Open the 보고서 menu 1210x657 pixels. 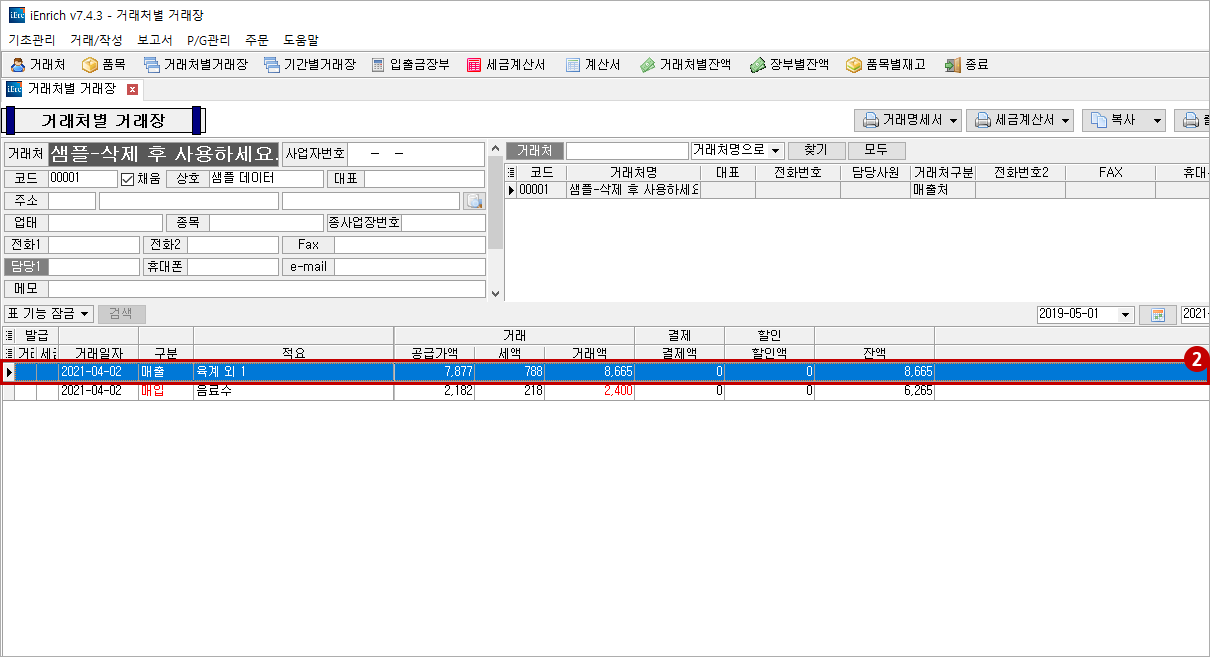pos(154,40)
